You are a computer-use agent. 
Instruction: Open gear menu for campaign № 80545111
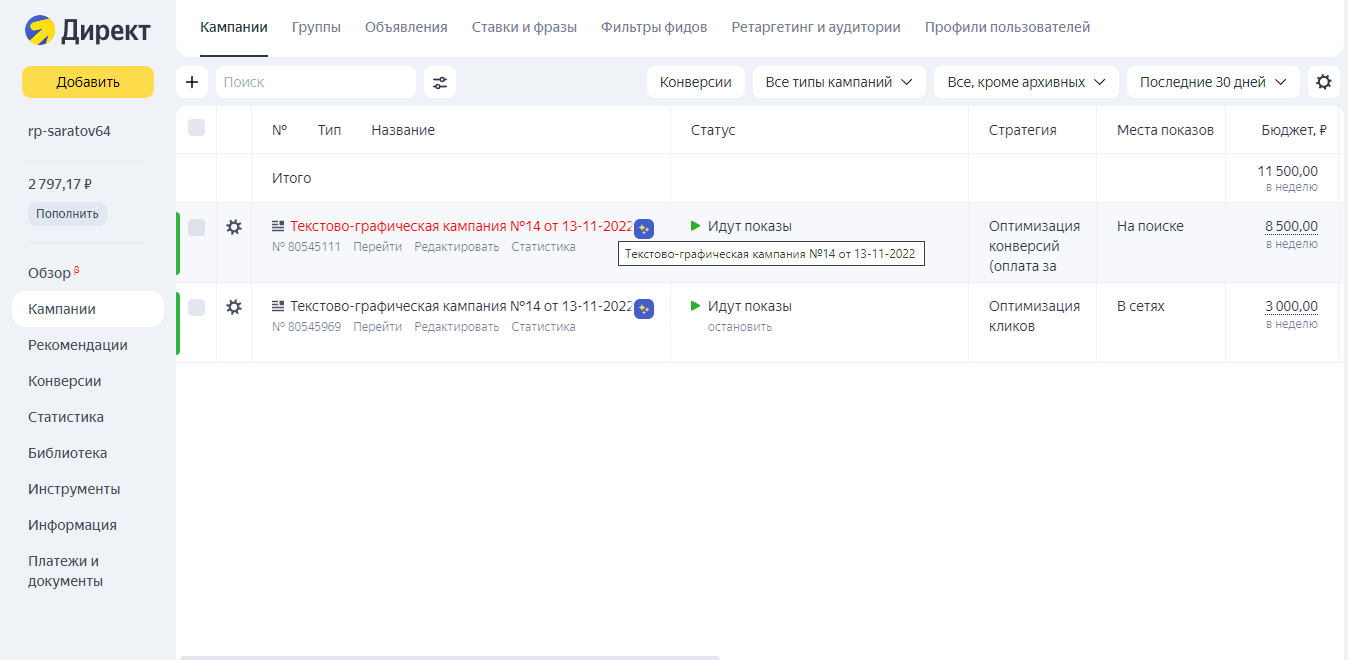pos(234,227)
